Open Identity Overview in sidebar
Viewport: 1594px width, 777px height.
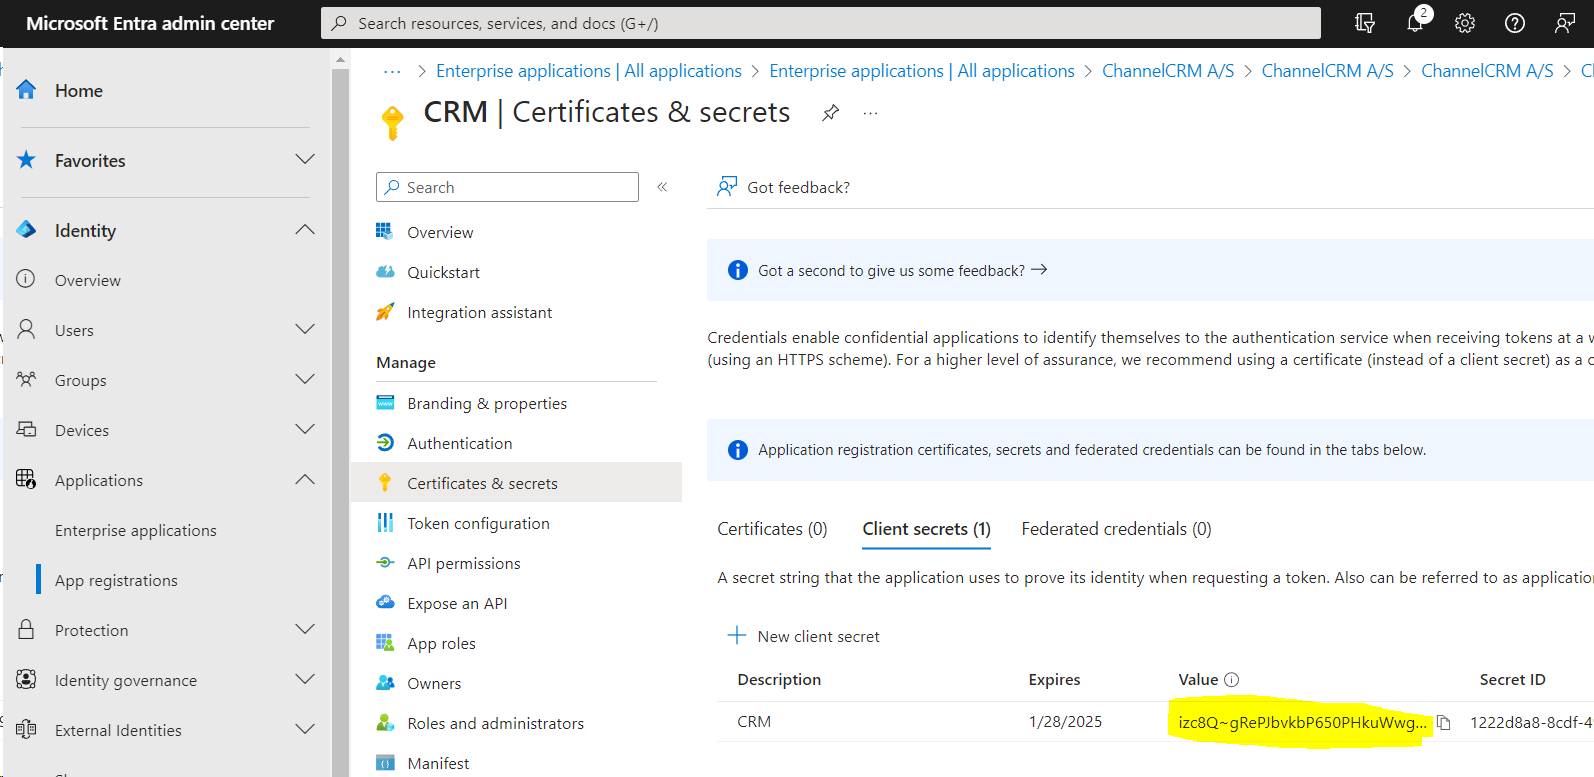click(88, 280)
